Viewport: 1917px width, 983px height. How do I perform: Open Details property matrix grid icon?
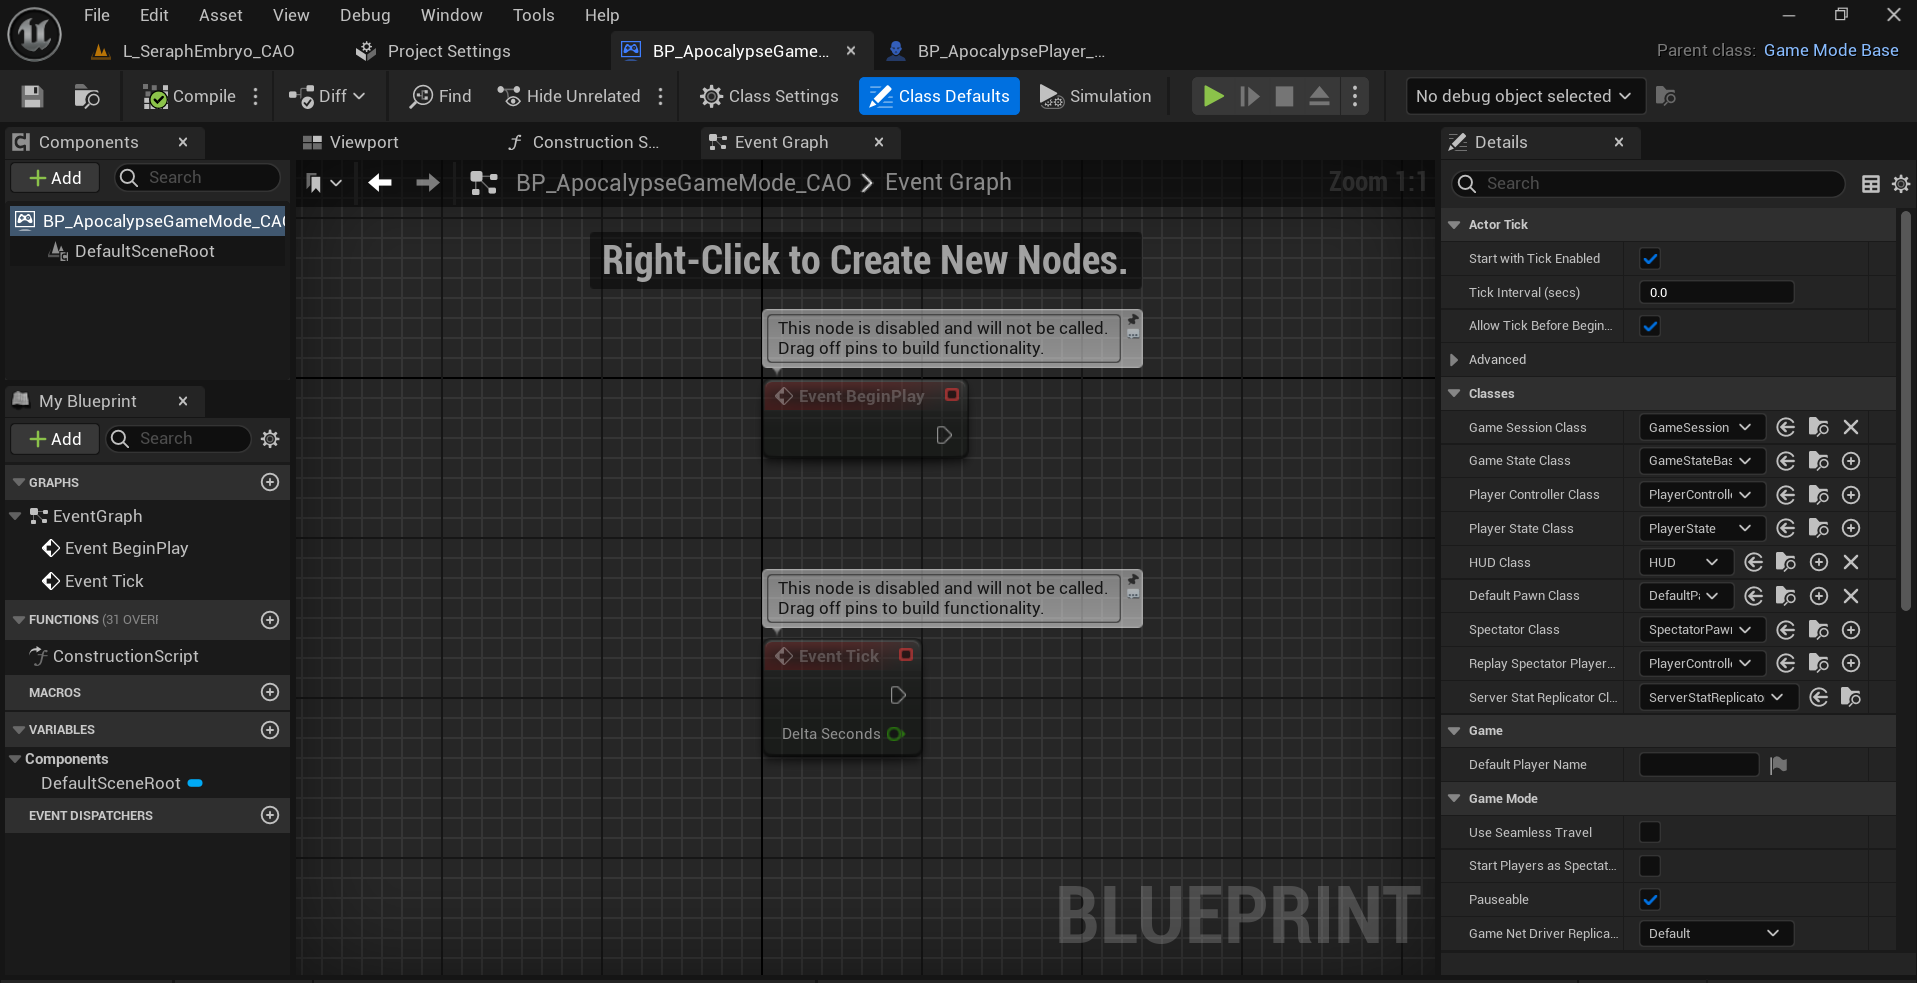click(1871, 183)
